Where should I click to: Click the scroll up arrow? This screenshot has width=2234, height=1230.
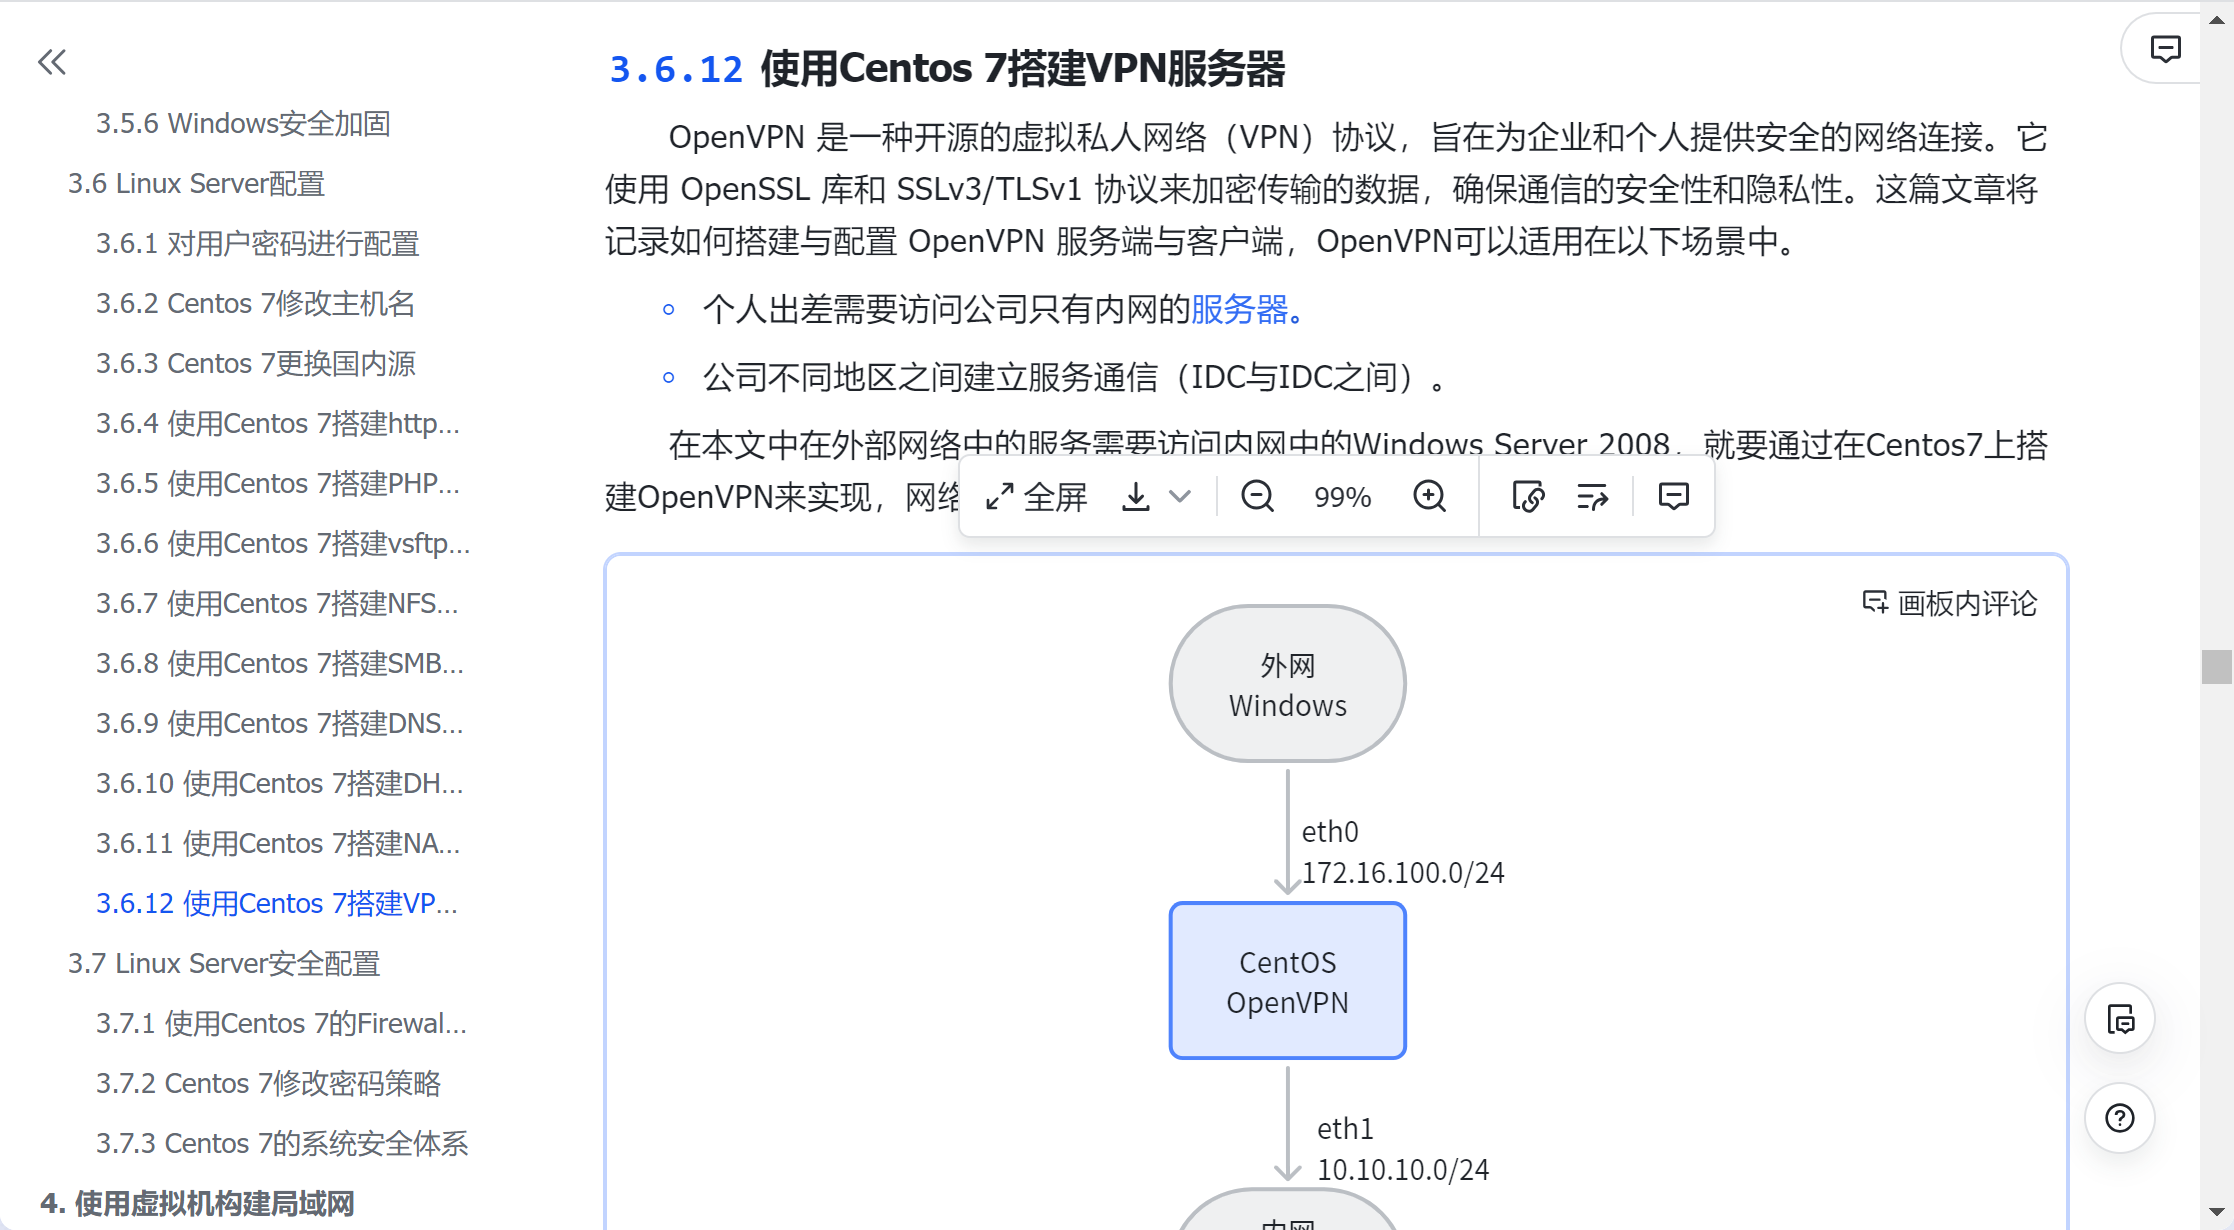pos(2216,18)
